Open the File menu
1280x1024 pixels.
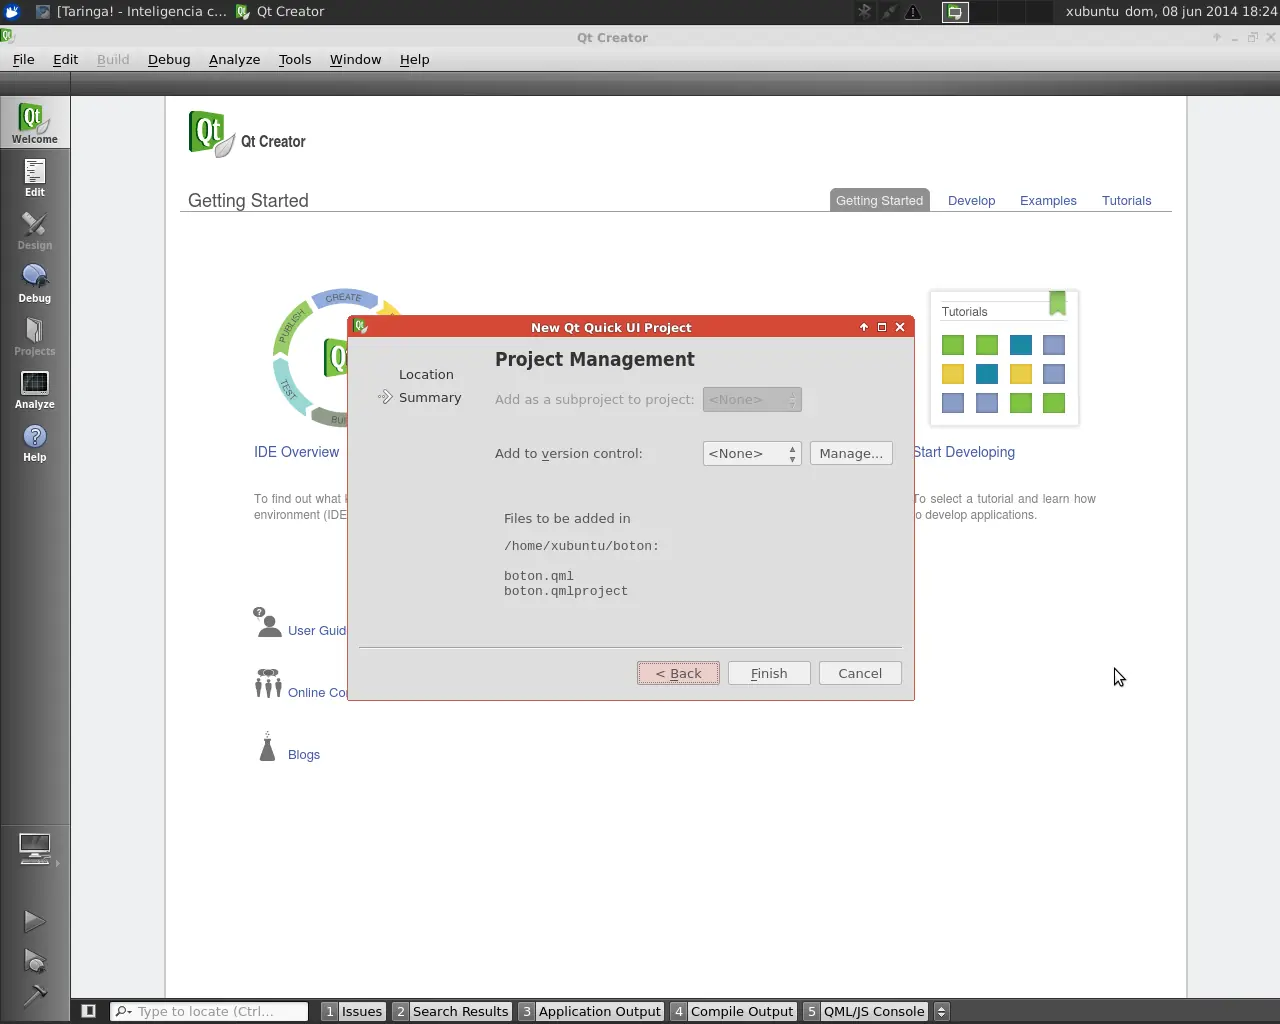tap(23, 59)
